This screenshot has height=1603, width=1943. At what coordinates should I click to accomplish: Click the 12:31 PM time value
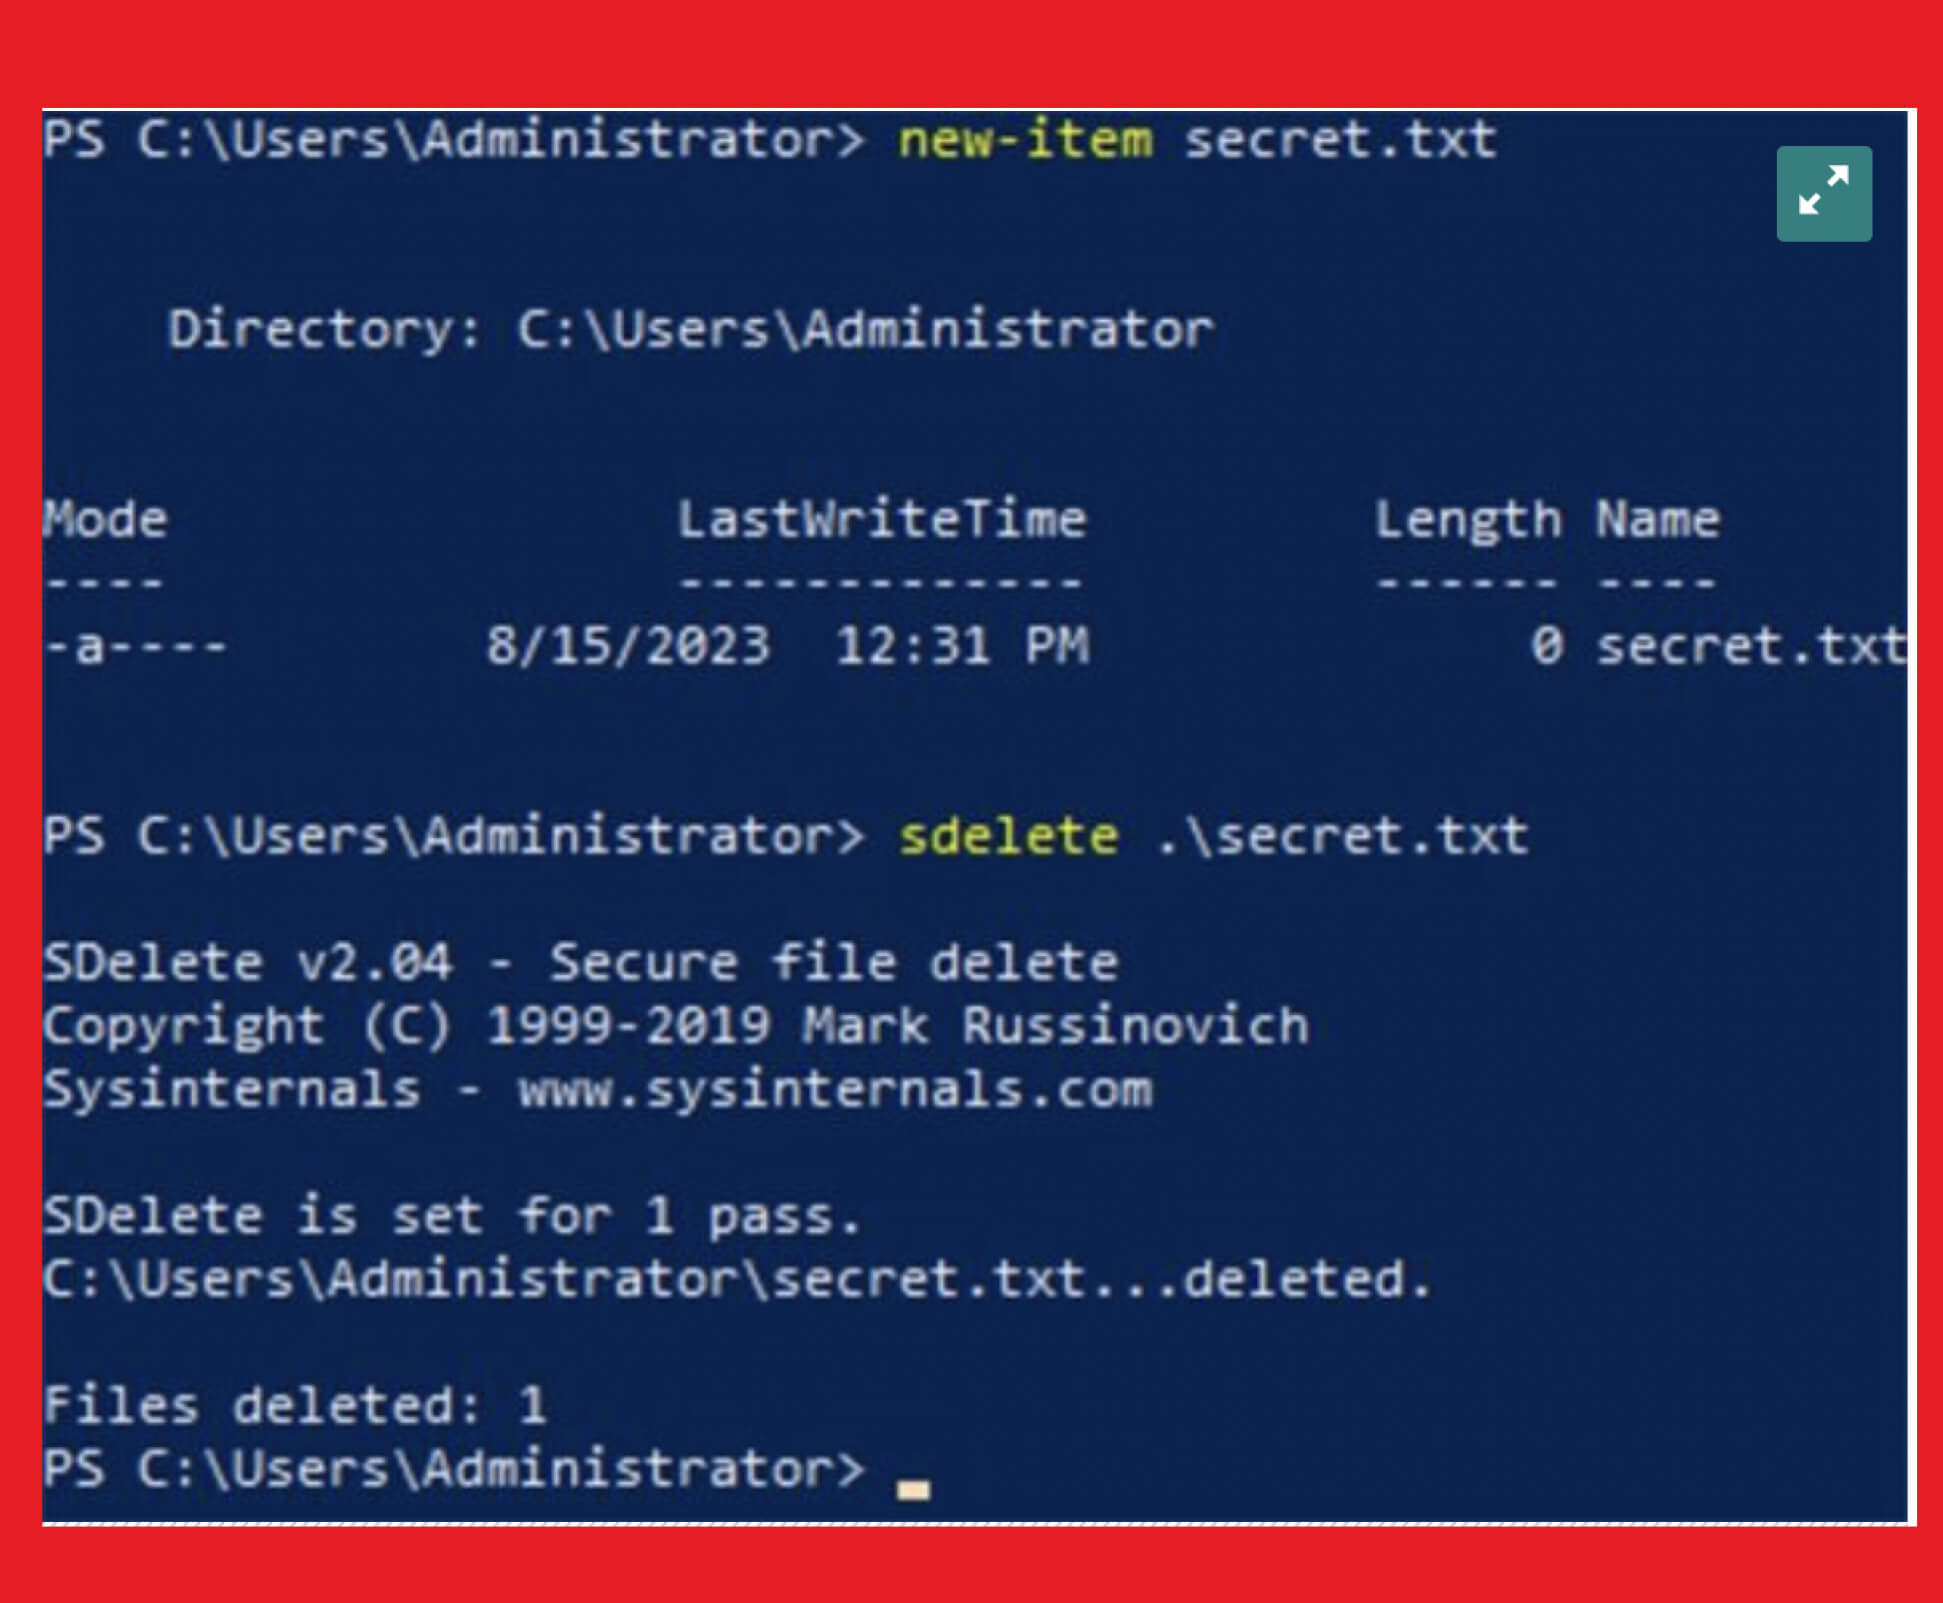tap(962, 646)
